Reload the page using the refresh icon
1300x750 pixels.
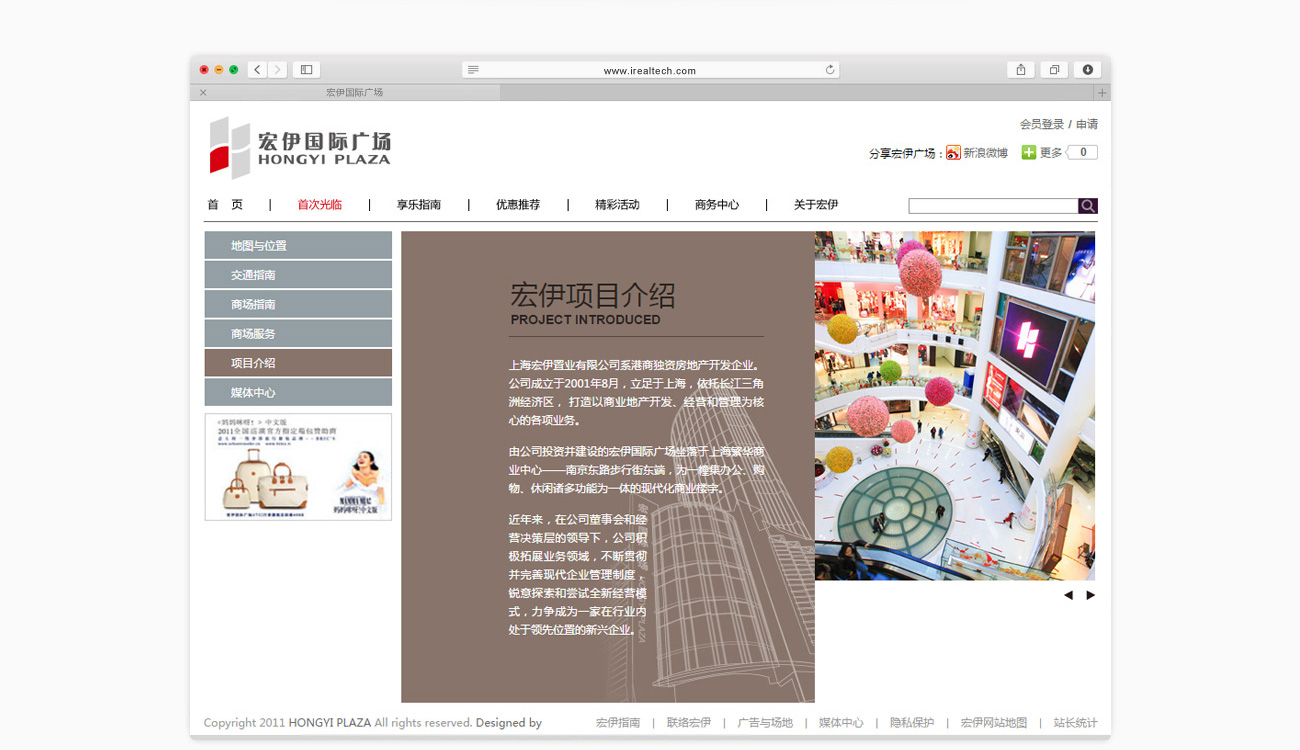tap(829, 70)
